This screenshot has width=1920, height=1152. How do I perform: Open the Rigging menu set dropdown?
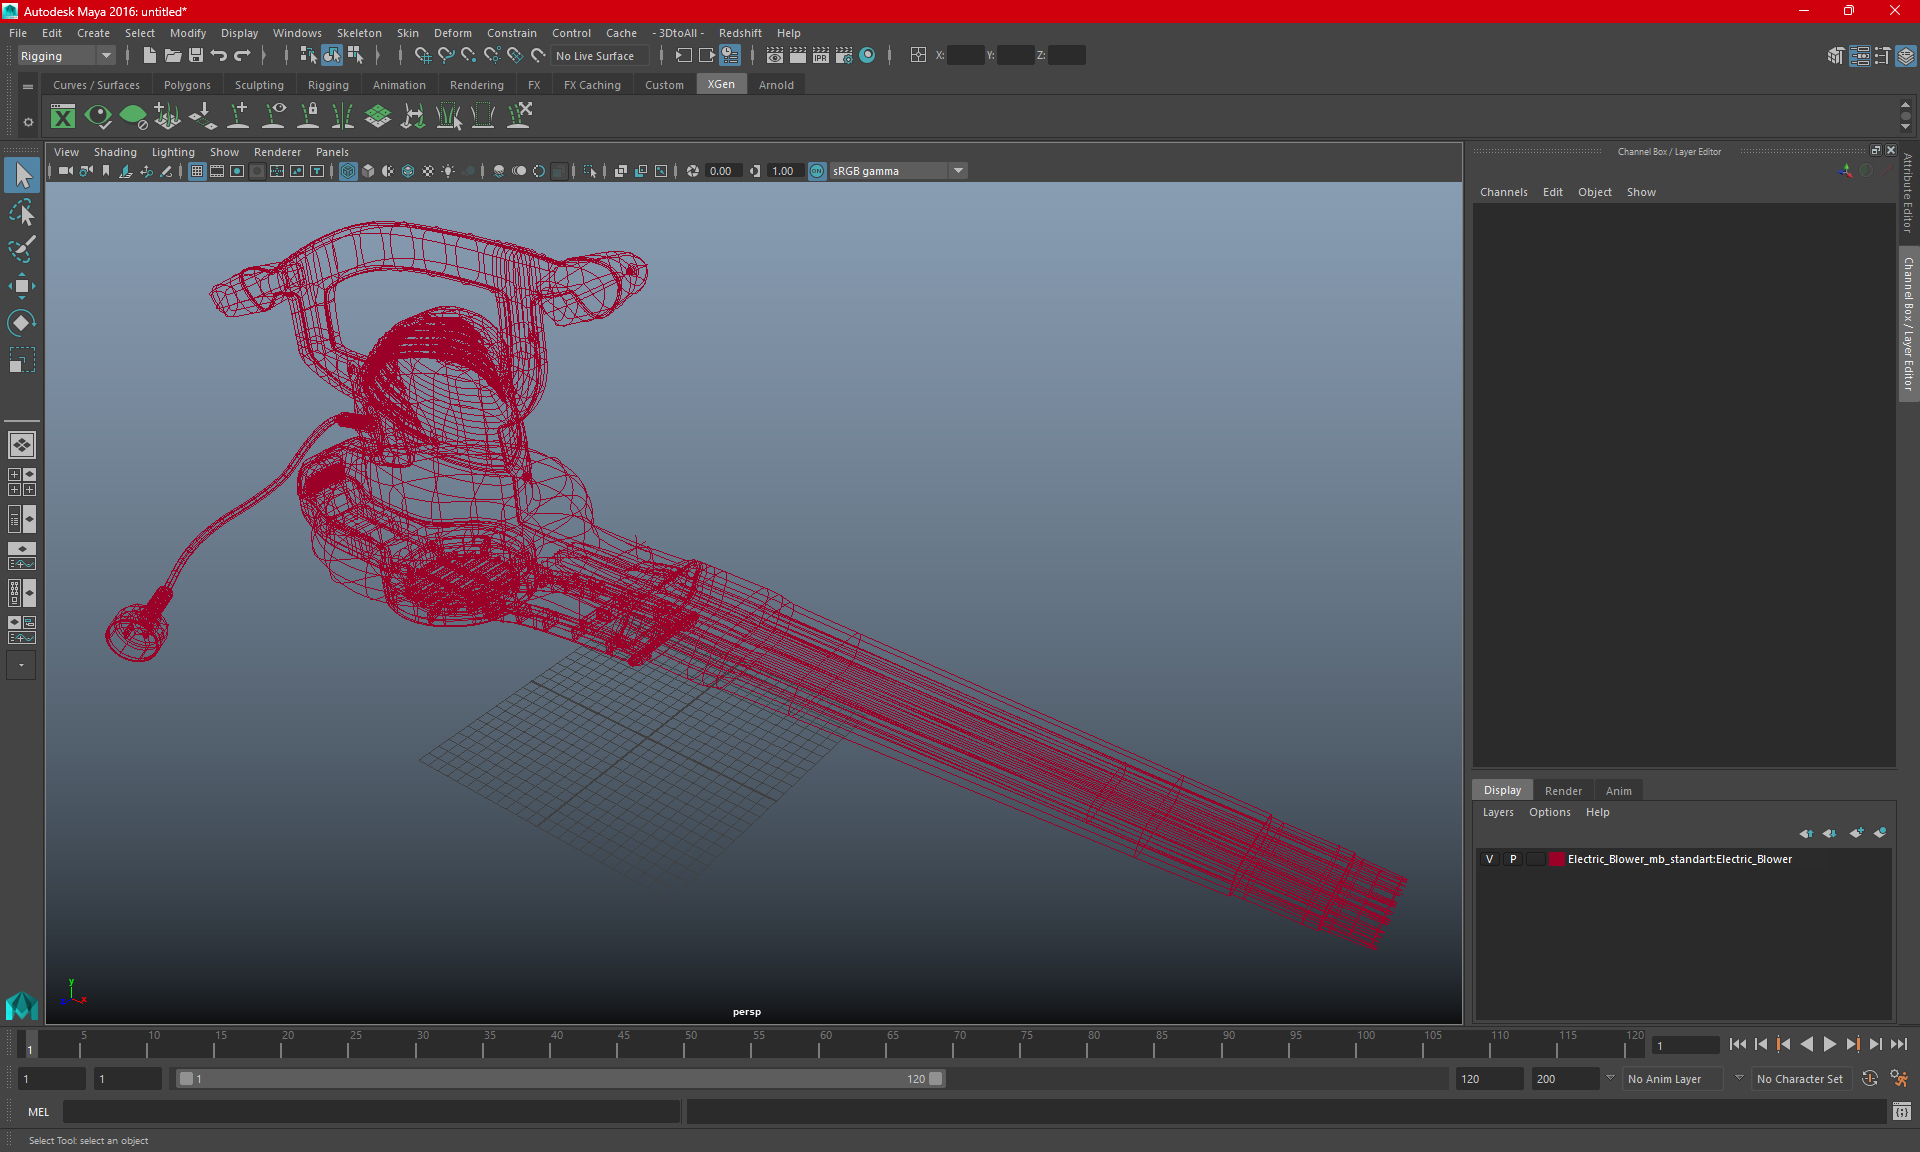coord(66,56)
